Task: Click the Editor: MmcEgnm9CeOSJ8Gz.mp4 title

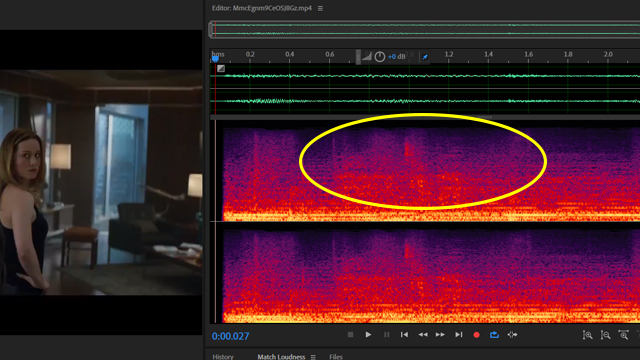Action: (262, 8)
